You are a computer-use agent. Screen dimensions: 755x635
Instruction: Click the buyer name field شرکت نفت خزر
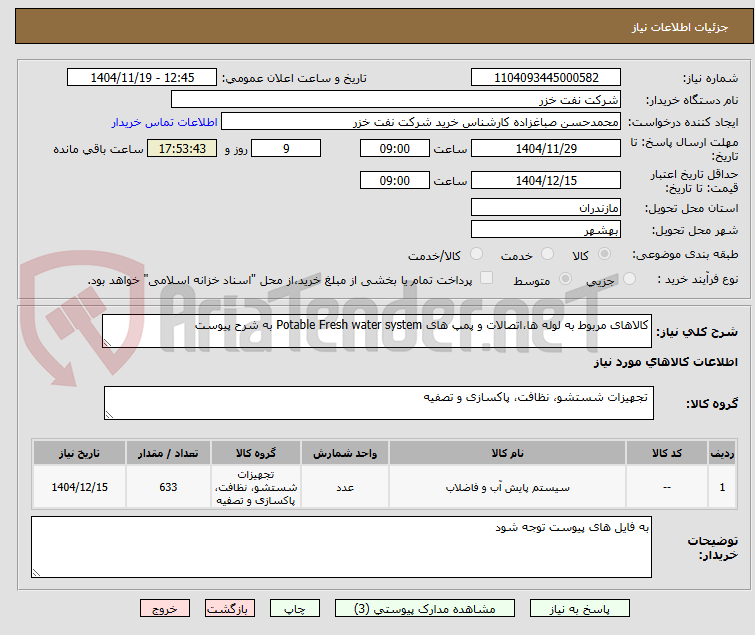tap(396, 100)
